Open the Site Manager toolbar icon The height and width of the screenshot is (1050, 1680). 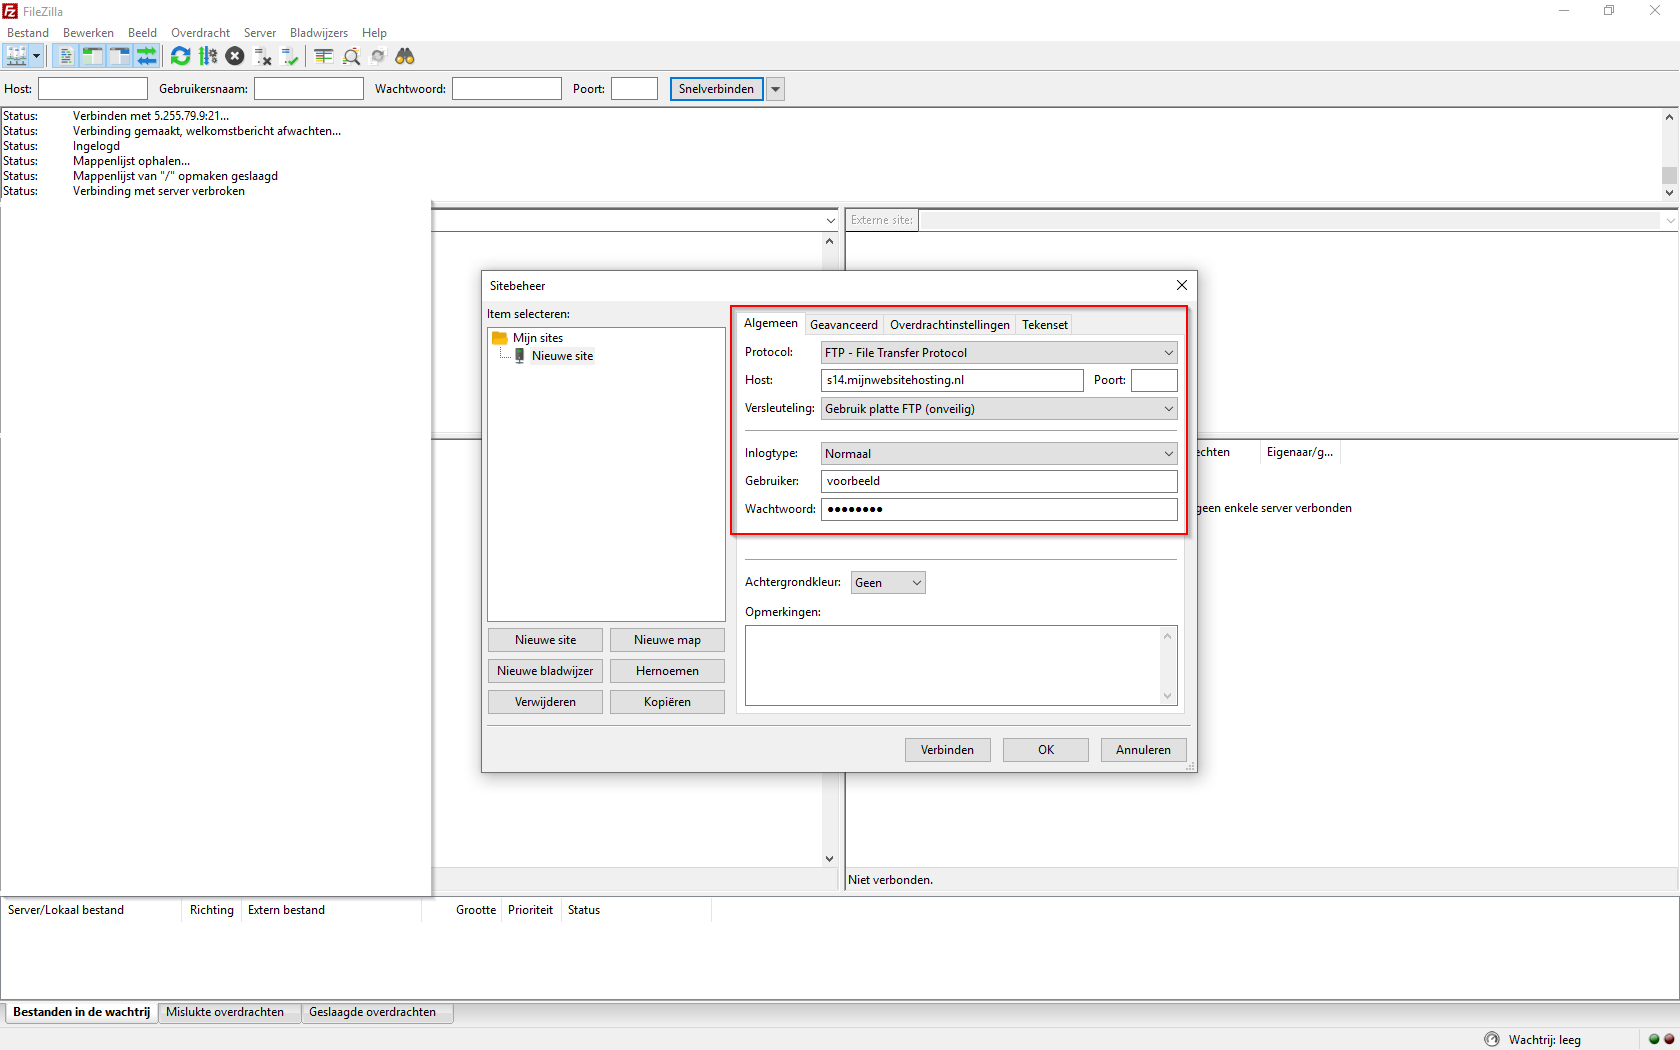[17, 56]
